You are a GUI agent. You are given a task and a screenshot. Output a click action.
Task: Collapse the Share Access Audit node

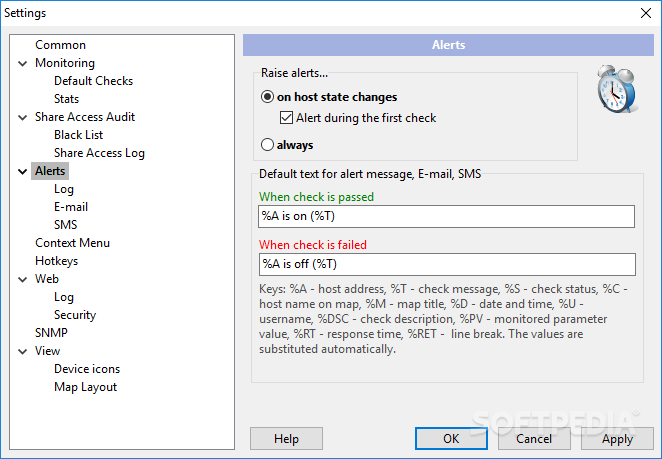tap(23, 117)
